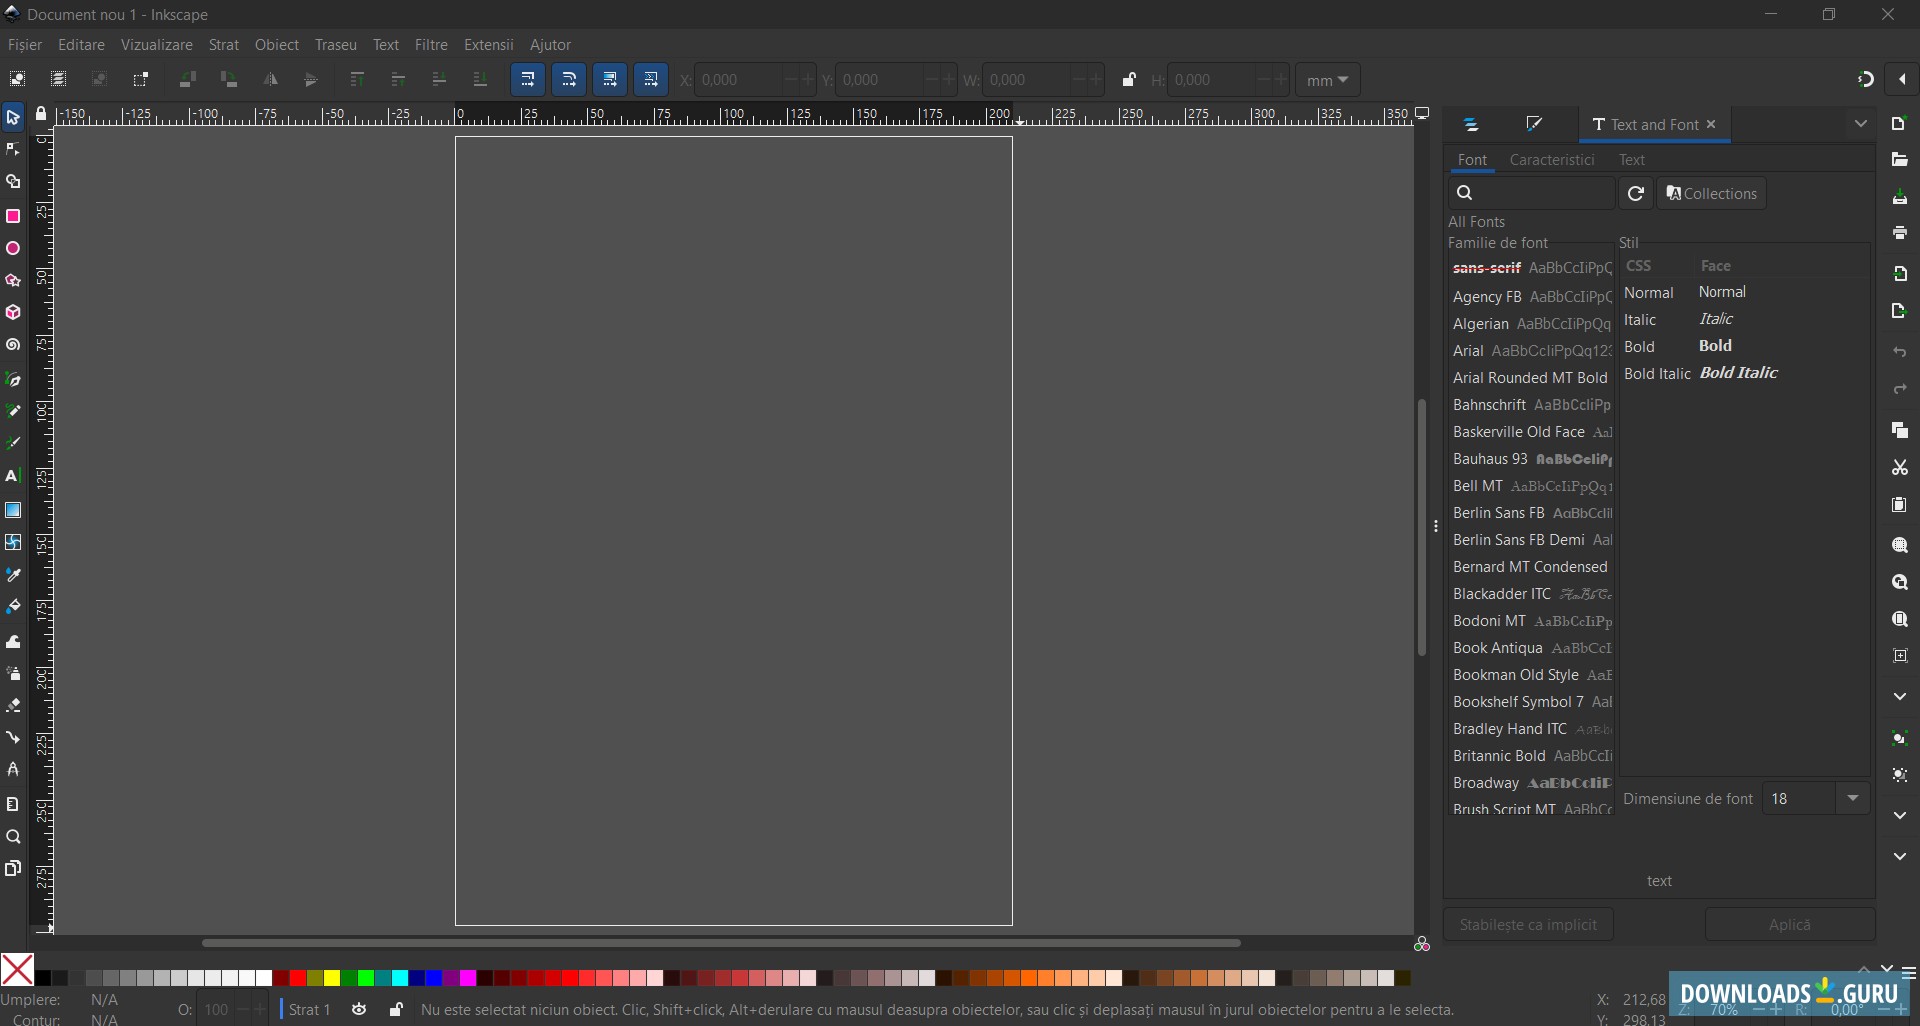Toggle the width-height lock ratio

[1129, 79]
